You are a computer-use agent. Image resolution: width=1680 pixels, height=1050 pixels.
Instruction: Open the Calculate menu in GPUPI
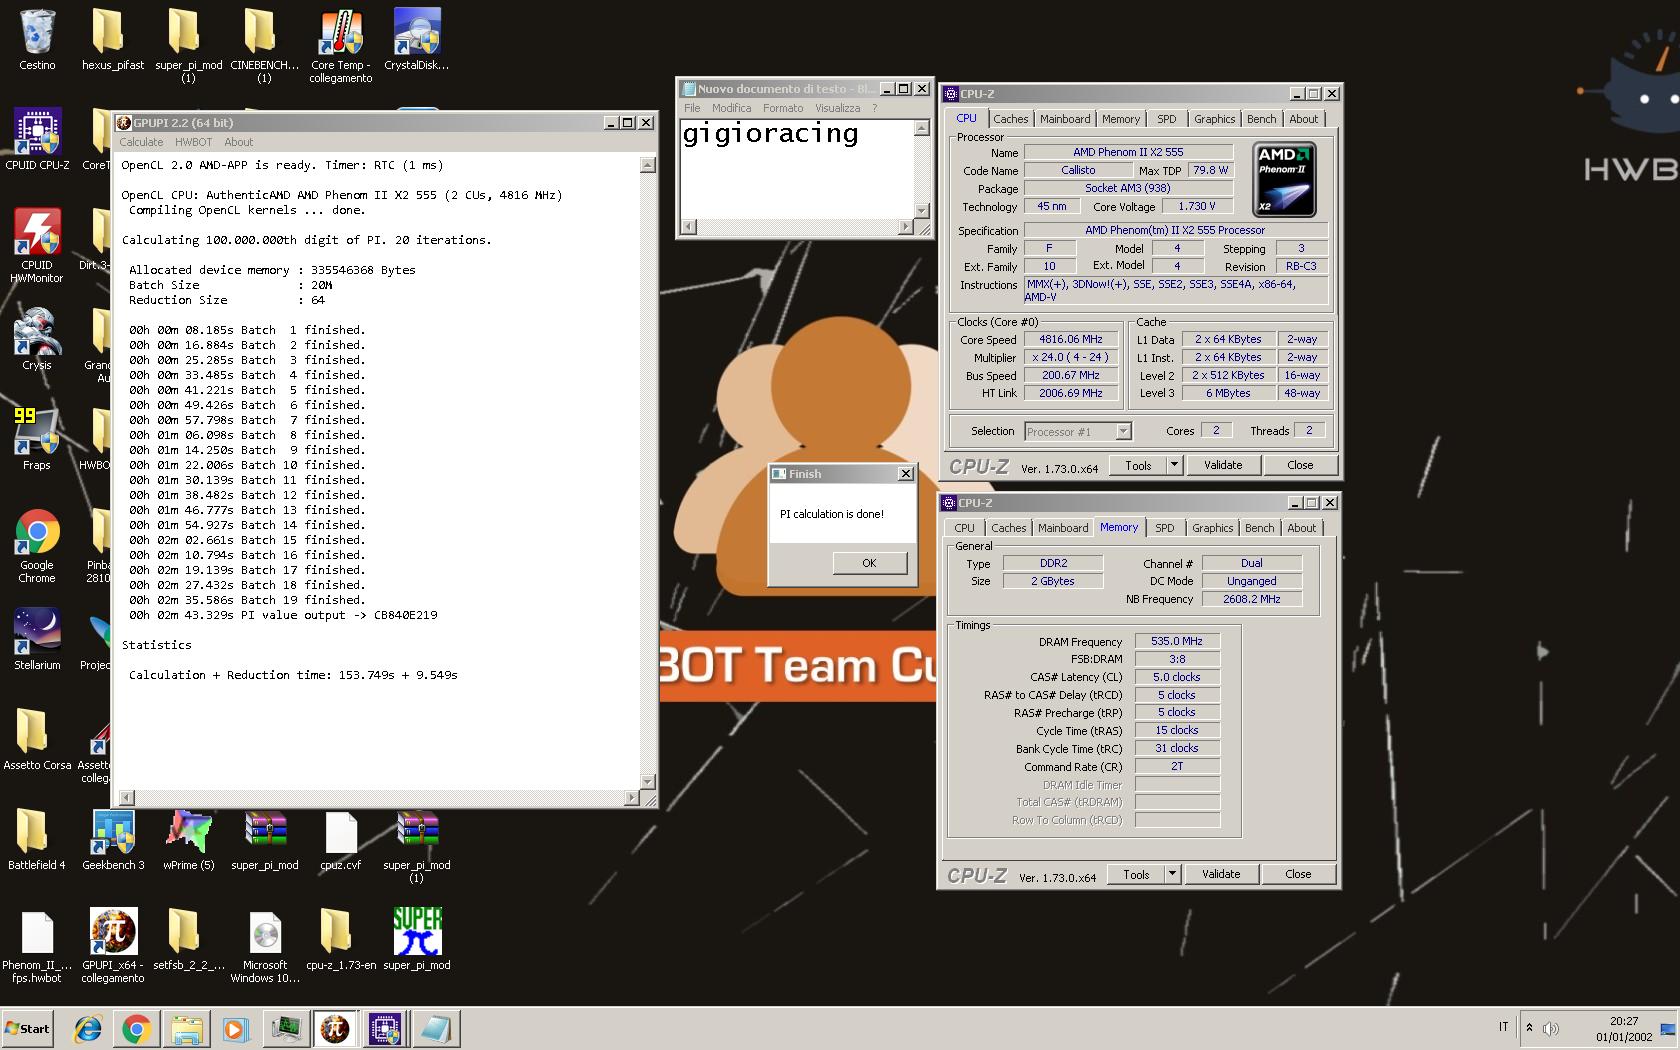coord(141,142)
